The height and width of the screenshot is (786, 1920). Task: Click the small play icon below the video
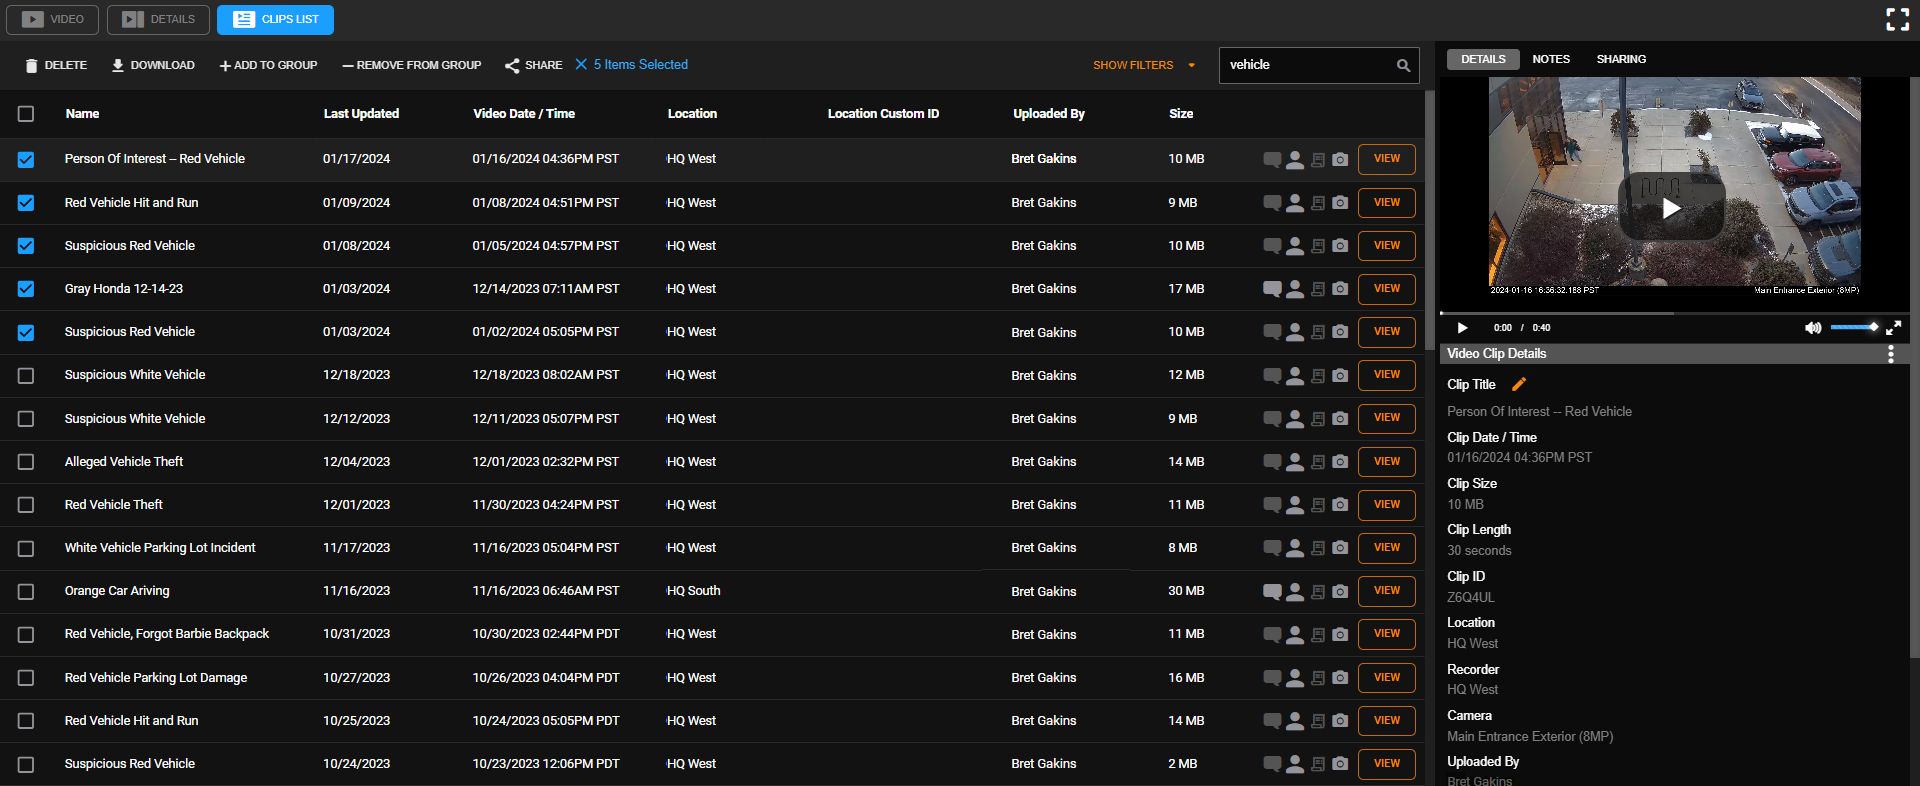tap(1462, 328)
